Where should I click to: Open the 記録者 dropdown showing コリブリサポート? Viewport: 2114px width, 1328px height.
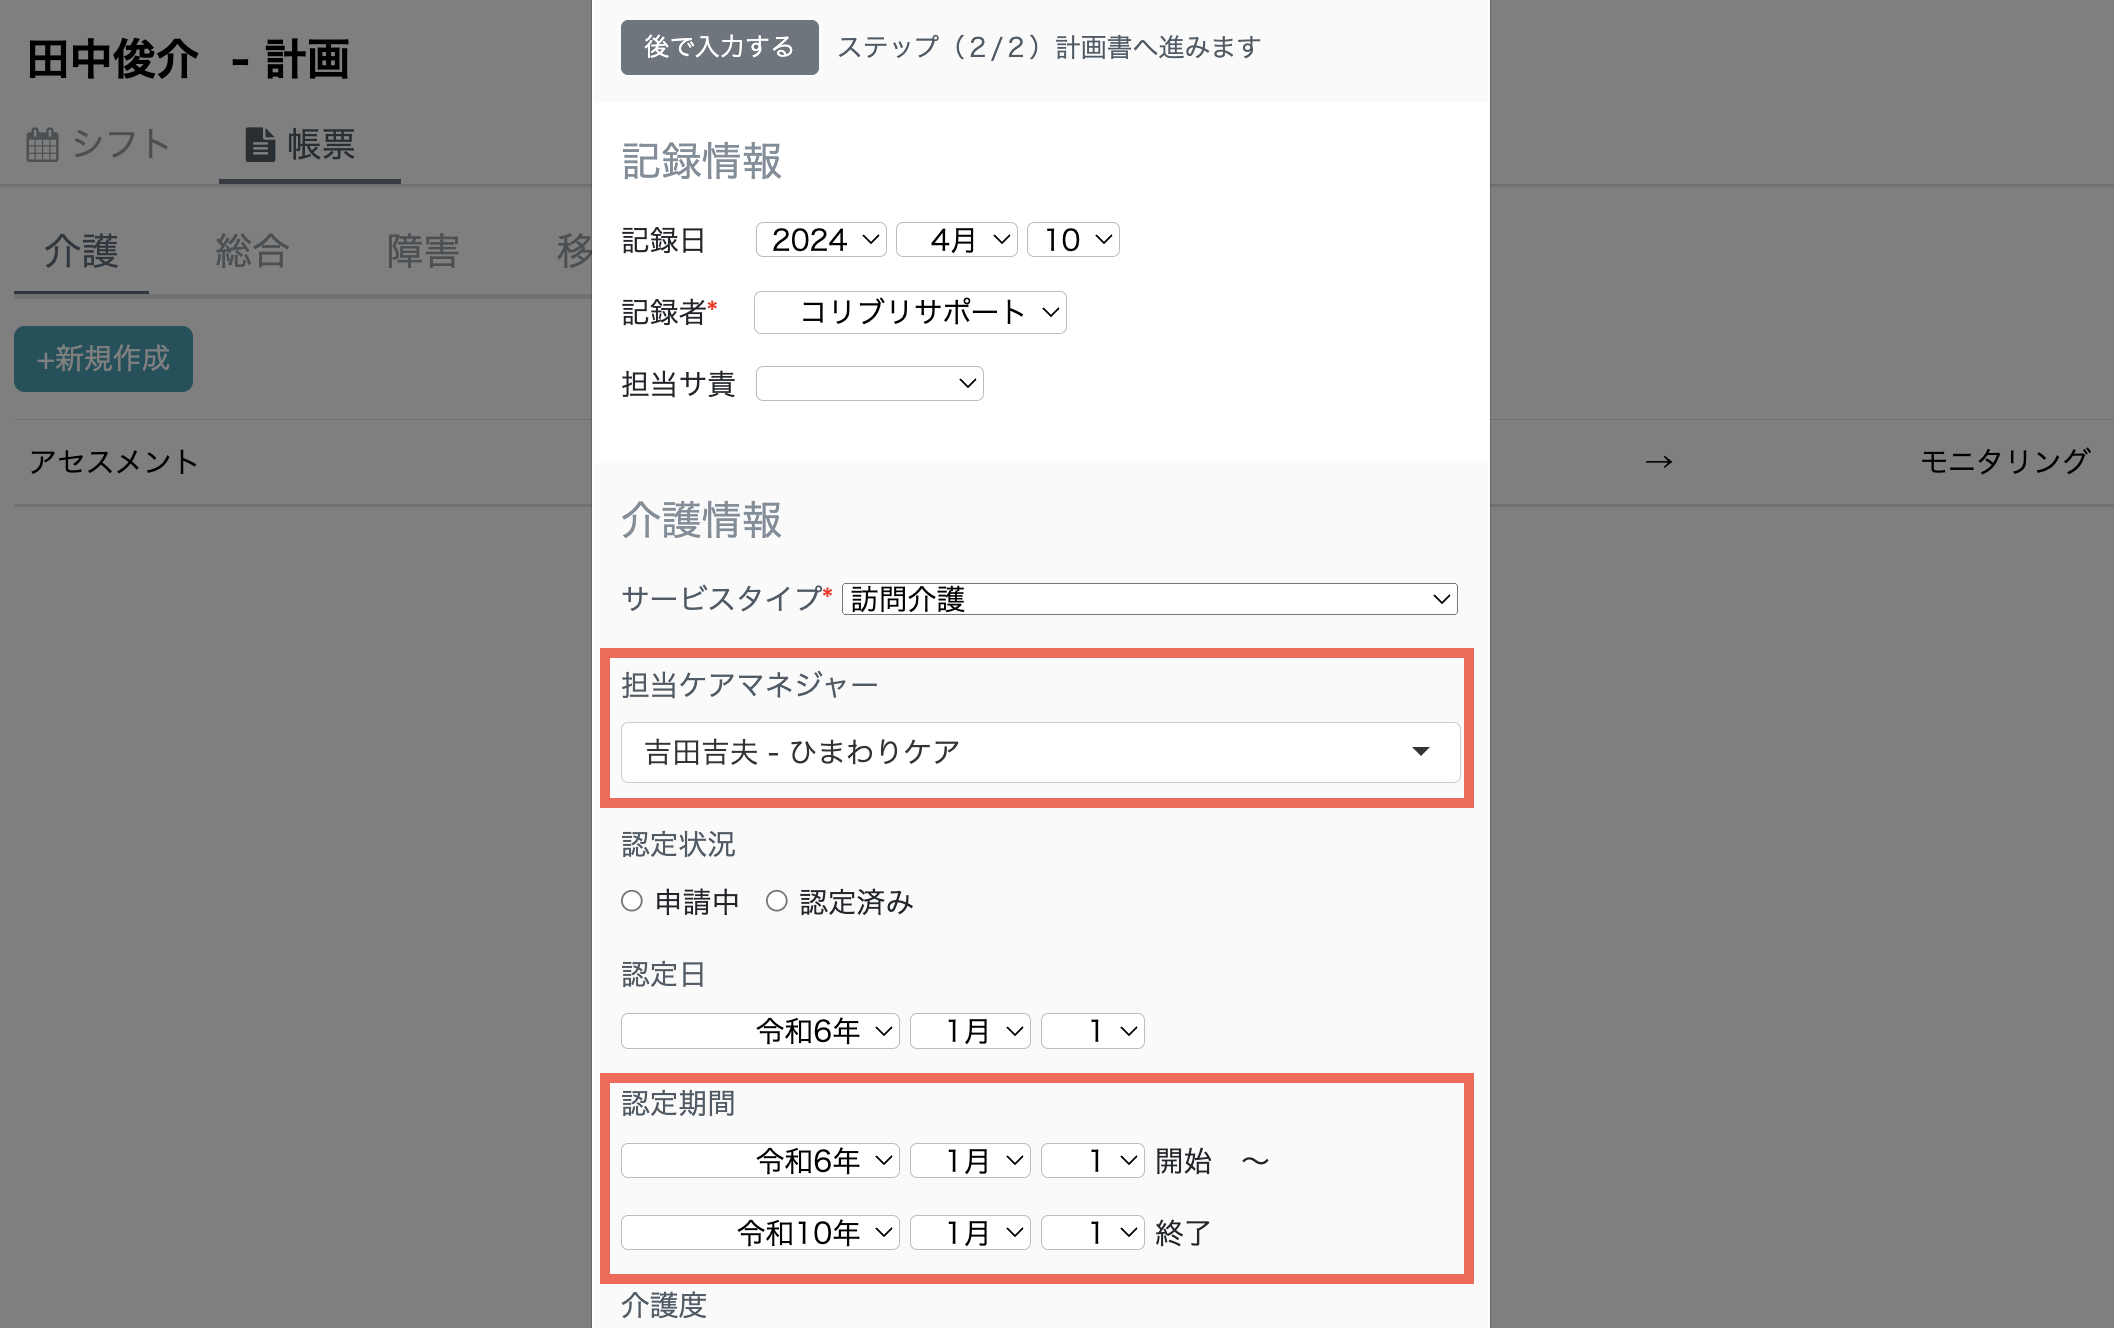click(x=909, y=312)
